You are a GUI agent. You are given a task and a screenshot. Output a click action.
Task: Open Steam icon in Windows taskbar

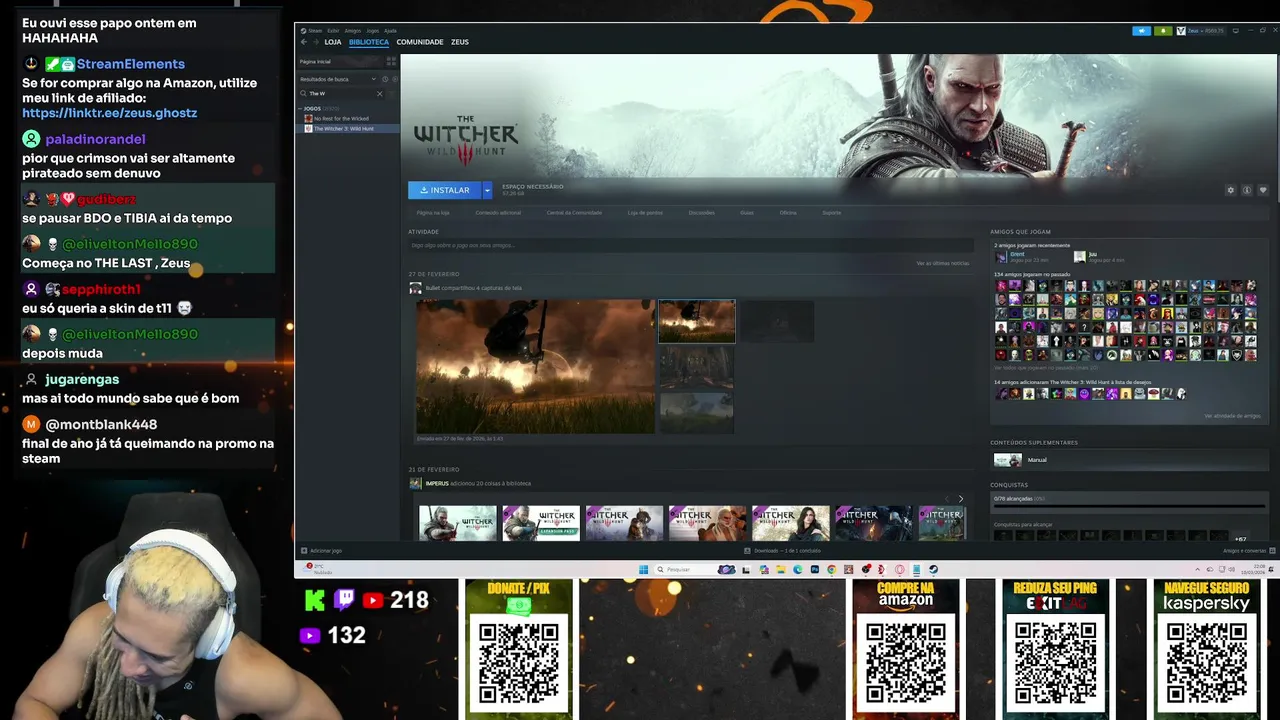933,569
